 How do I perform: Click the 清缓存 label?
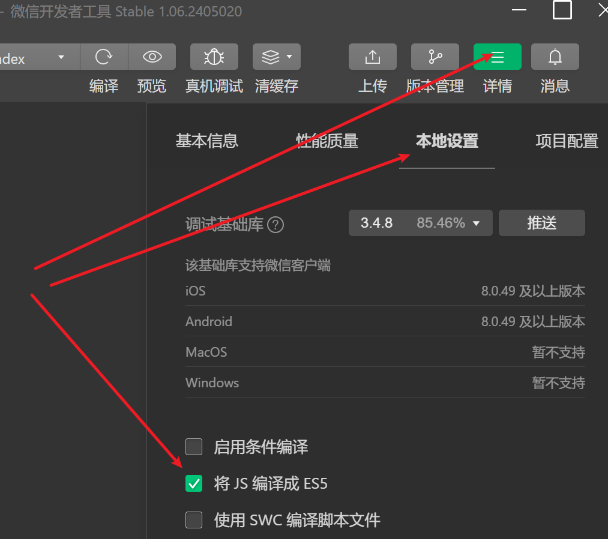tap(276, 86)
